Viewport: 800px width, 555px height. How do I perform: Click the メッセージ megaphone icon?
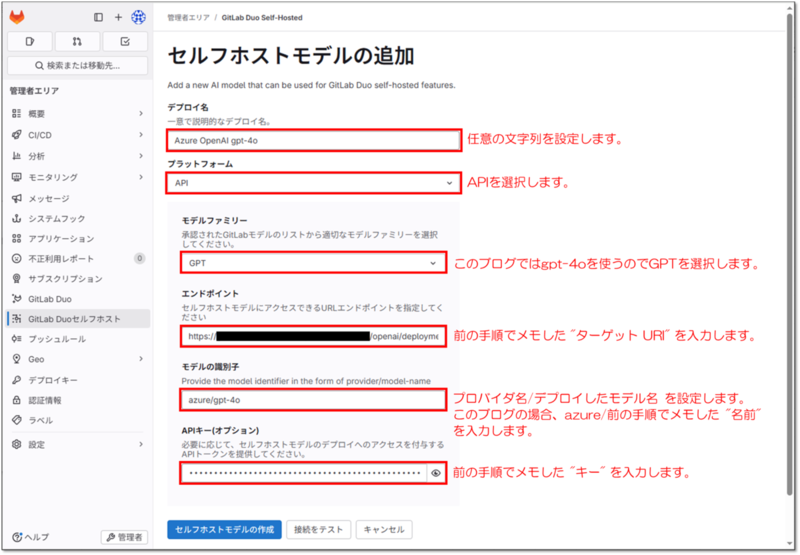(17, 198)
